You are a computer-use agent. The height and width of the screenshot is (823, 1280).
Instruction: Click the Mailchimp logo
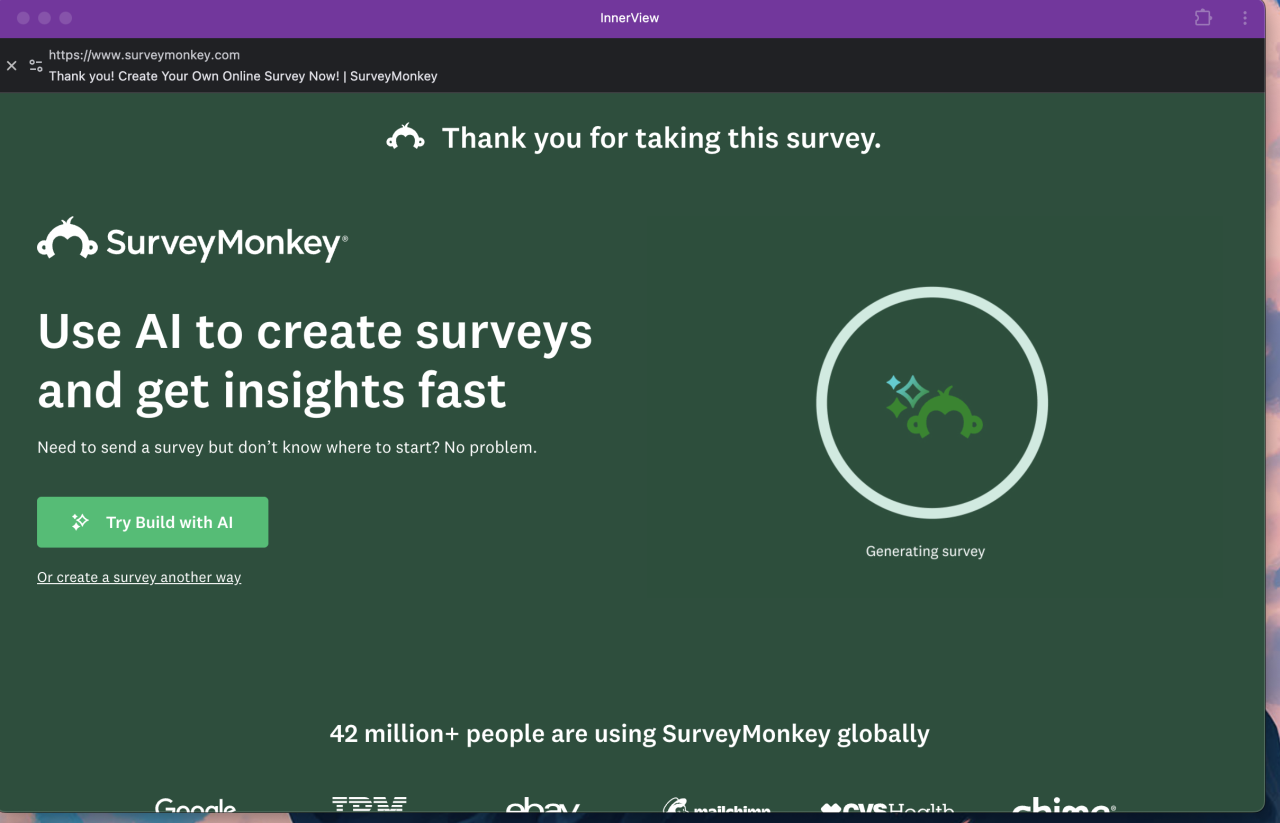click(x=716, y=806)
